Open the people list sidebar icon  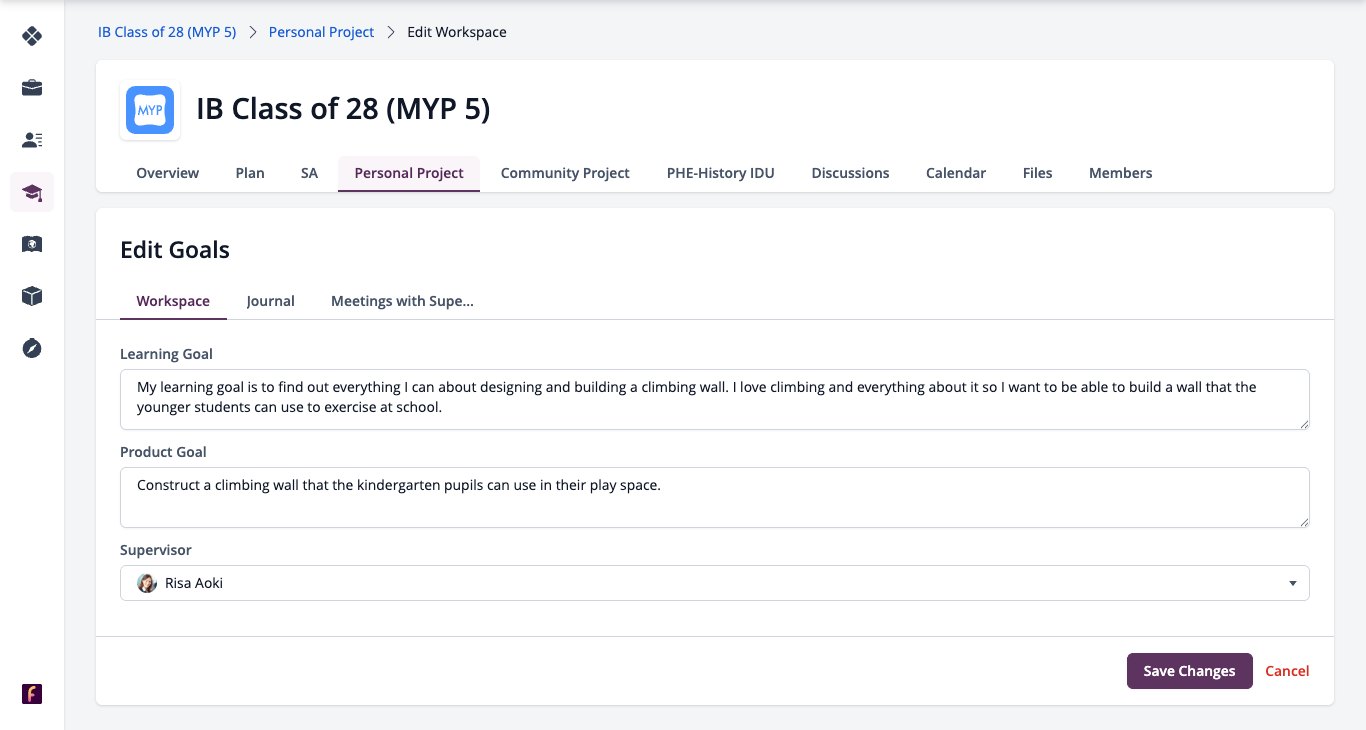pyautogui.click(x=32, y=140)
